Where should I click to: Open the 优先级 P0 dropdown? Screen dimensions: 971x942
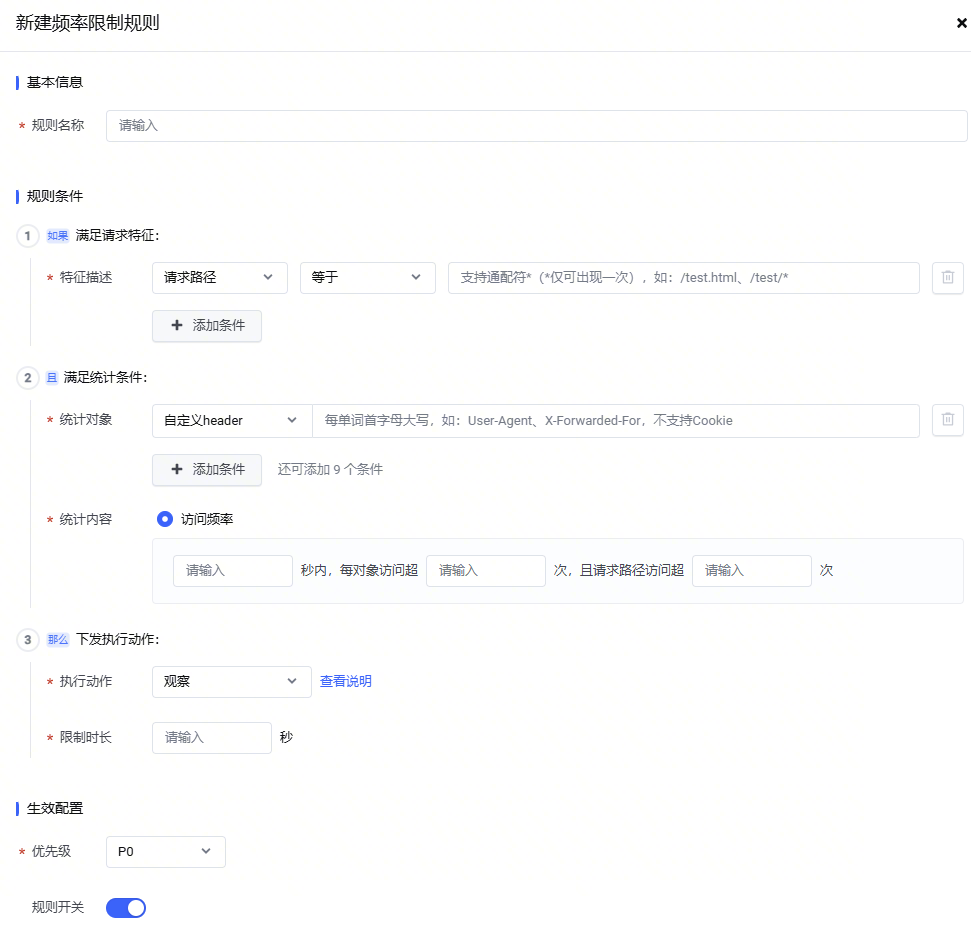coord(165,852)
